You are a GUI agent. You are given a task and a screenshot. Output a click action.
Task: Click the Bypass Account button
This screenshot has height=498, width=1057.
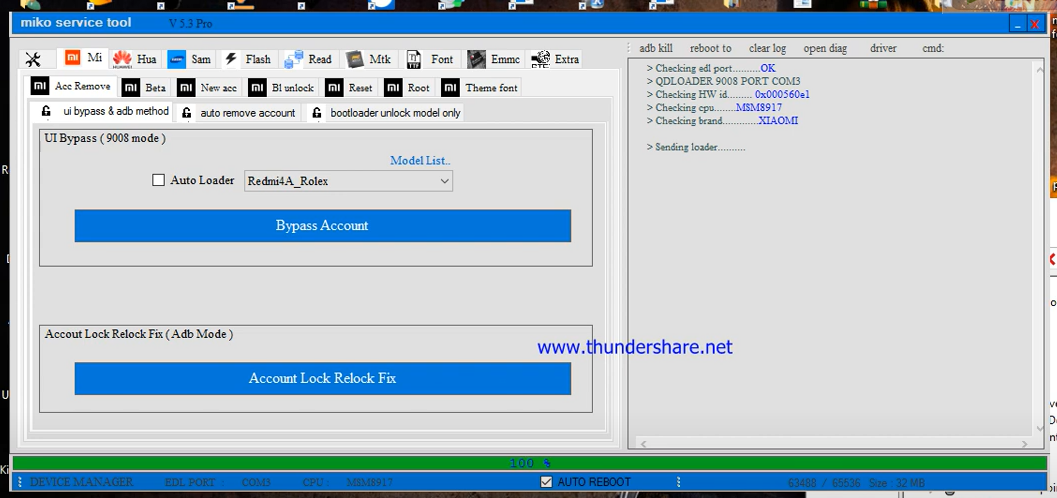tap(322, 226)
